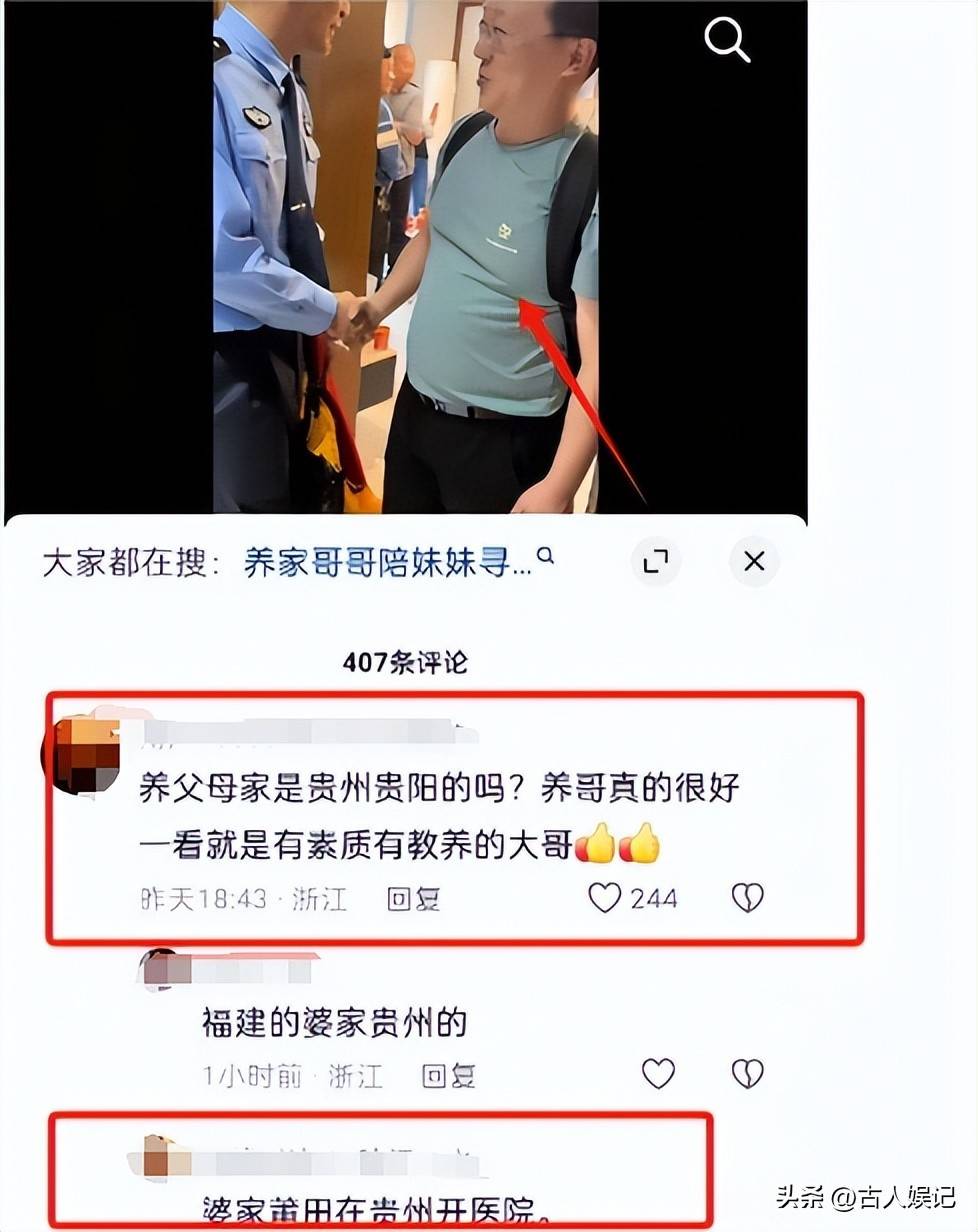This screenshot has height=1232, width=978.
Task: Tap the search magnifier icon on video
Action: pos(726,40)
